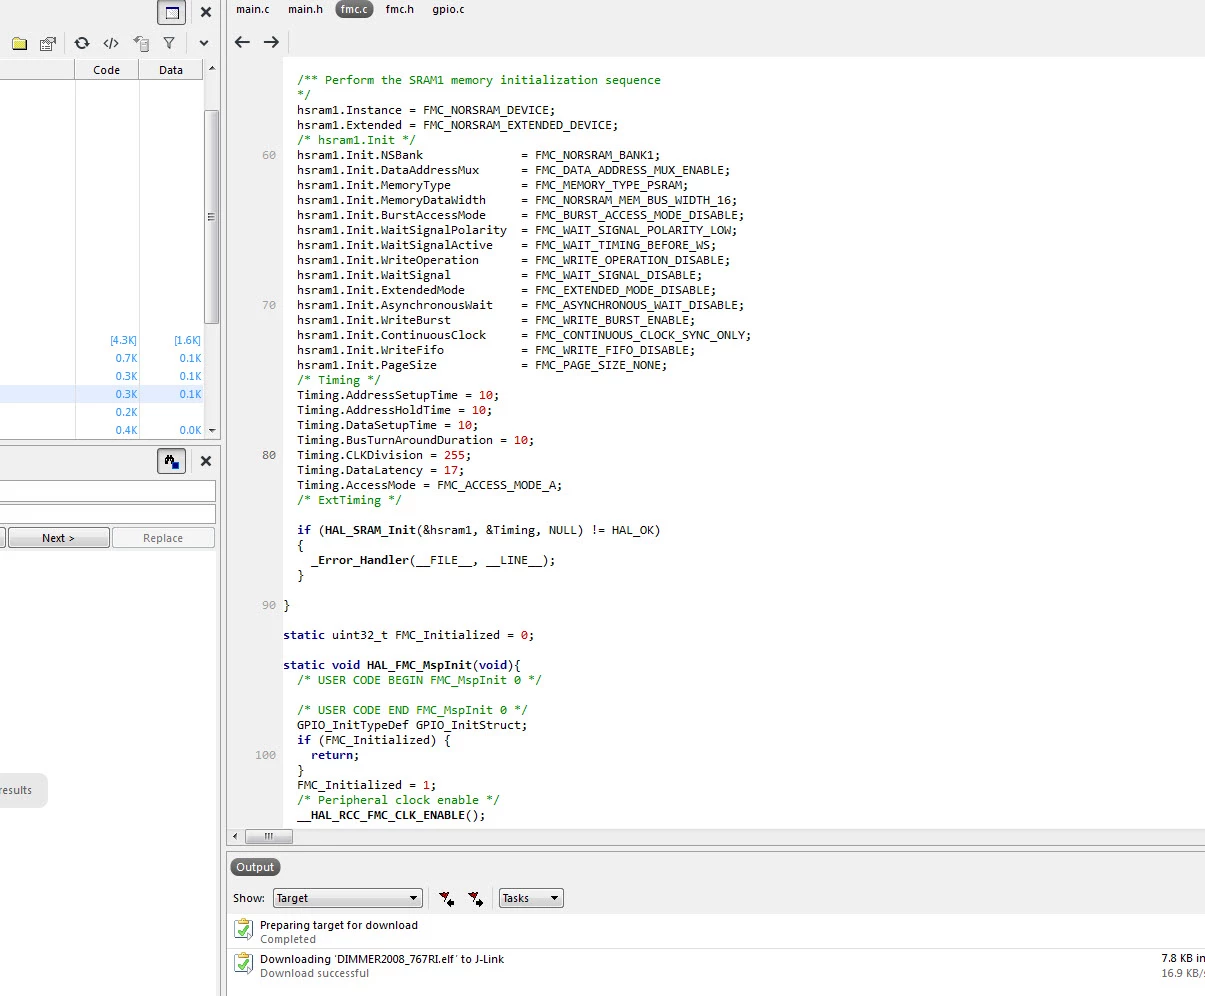Click the server with arrow toolbar icon
This screenshot has width=1205, height=996.
(141, 43)
